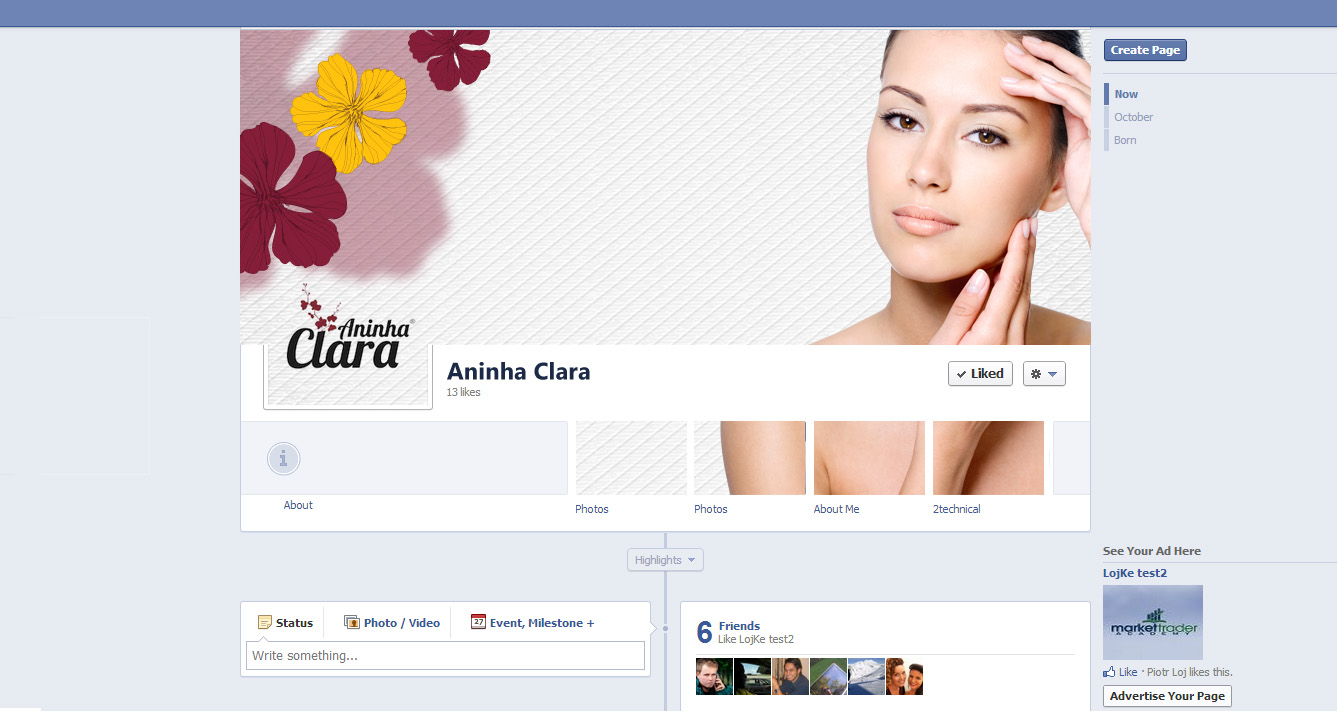Jump to Now in the timeline navigator

[x=1126, y=94]
